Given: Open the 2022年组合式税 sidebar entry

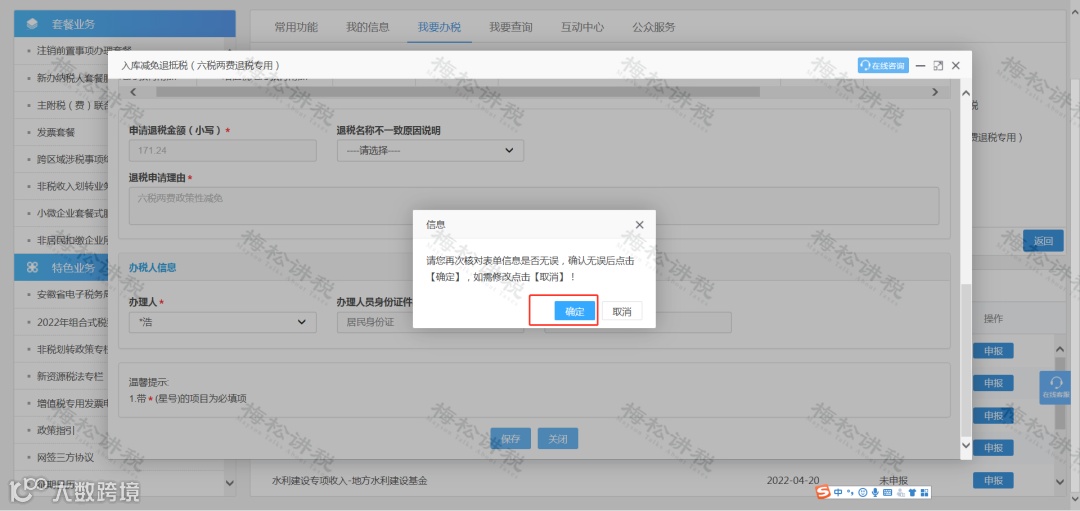Looking at the screenshot, I should point(72,322).
